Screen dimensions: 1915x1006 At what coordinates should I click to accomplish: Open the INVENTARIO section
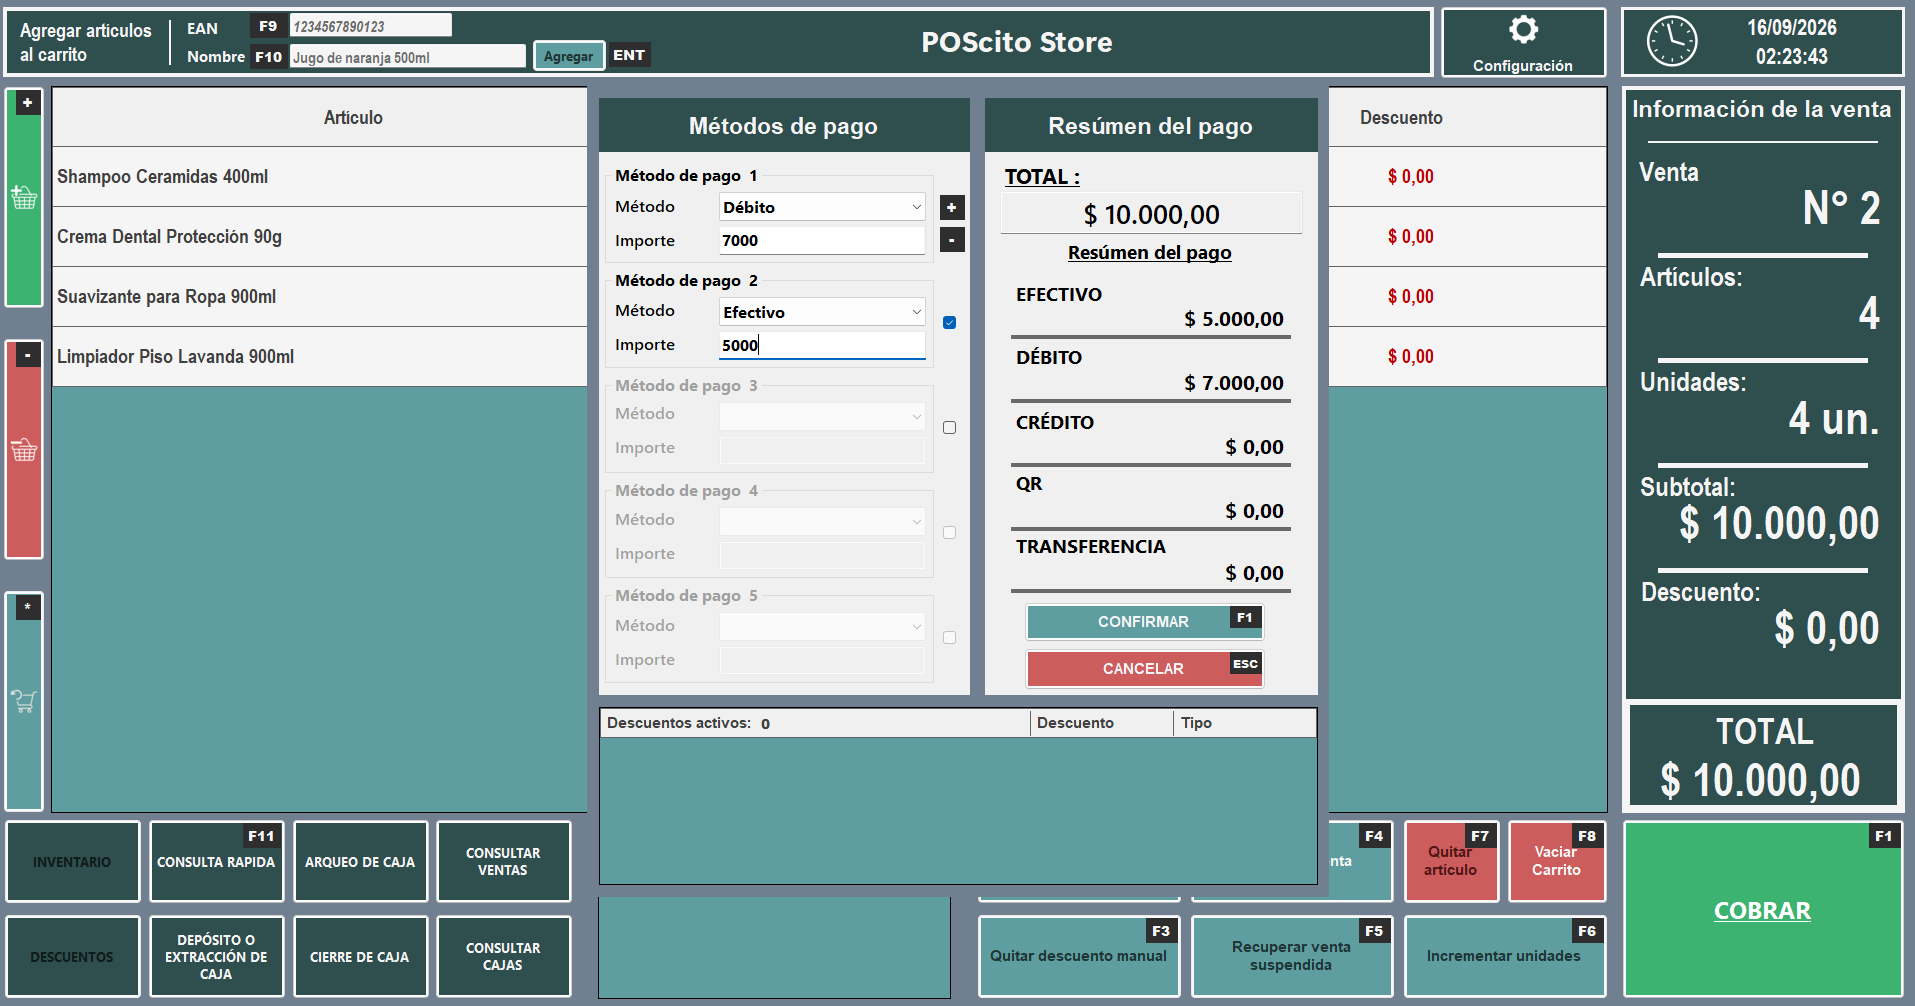point(72,862)
